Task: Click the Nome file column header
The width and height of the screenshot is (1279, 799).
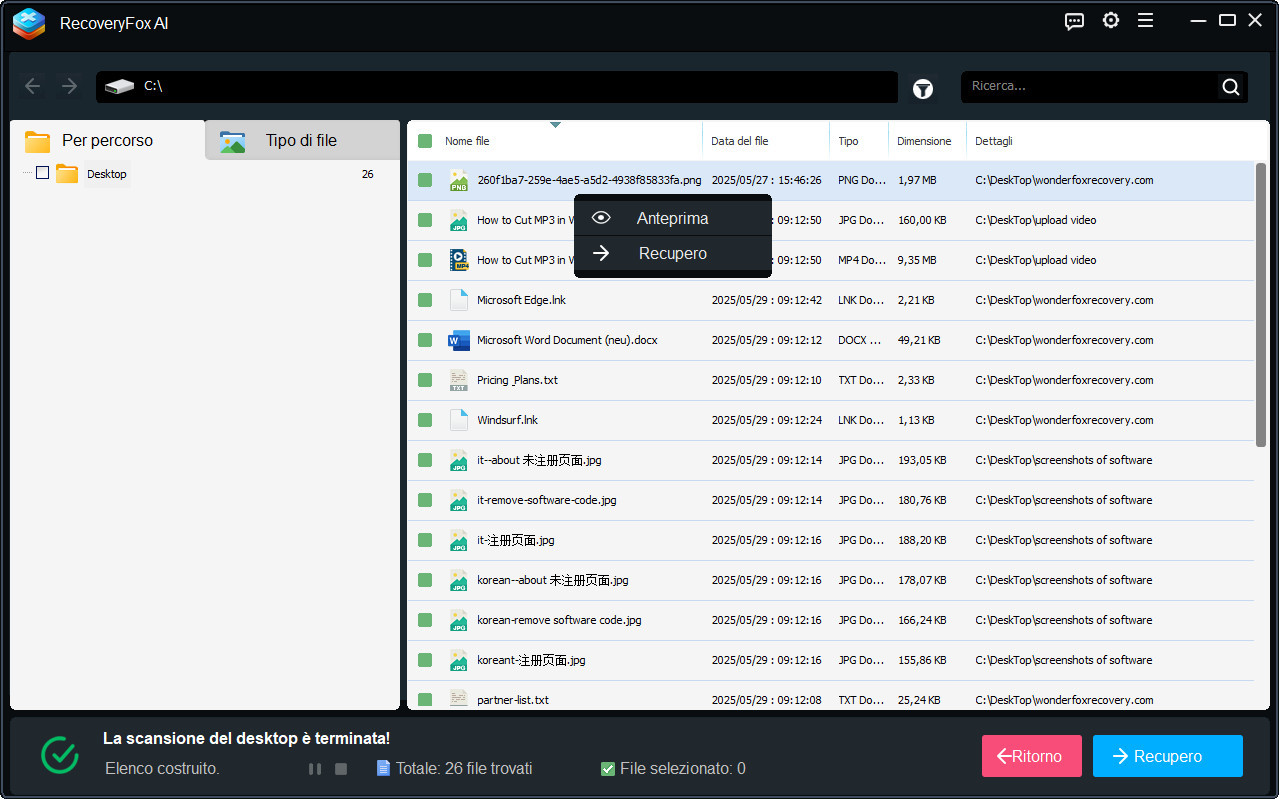Action: tap(467, 141)
